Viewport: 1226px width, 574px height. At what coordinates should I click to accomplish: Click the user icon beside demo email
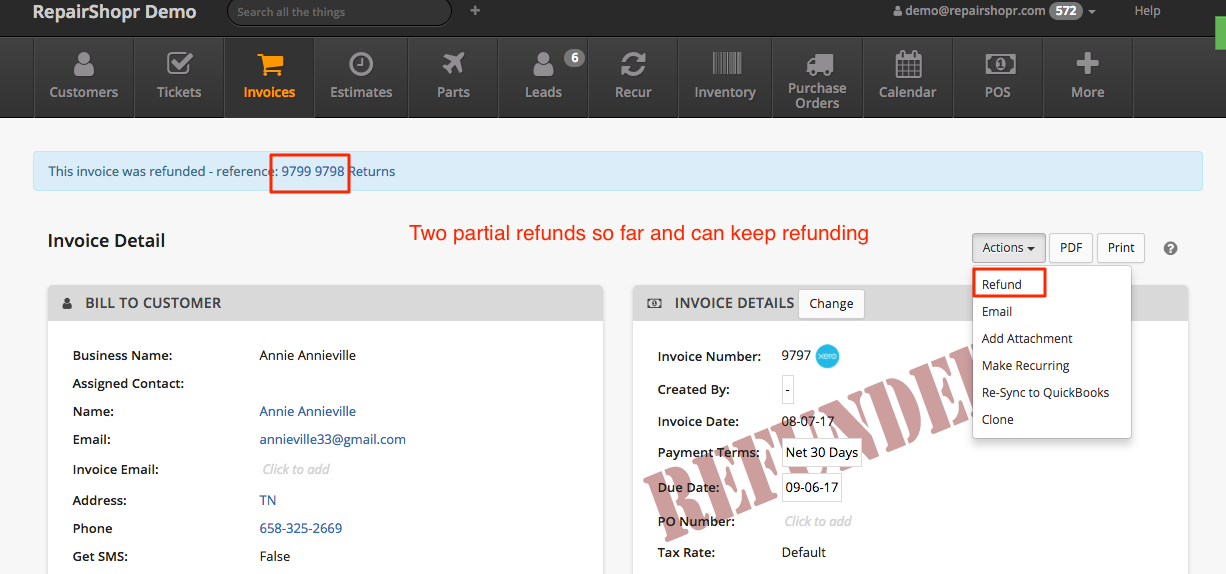pyautogui.click(x=898, y=11)
